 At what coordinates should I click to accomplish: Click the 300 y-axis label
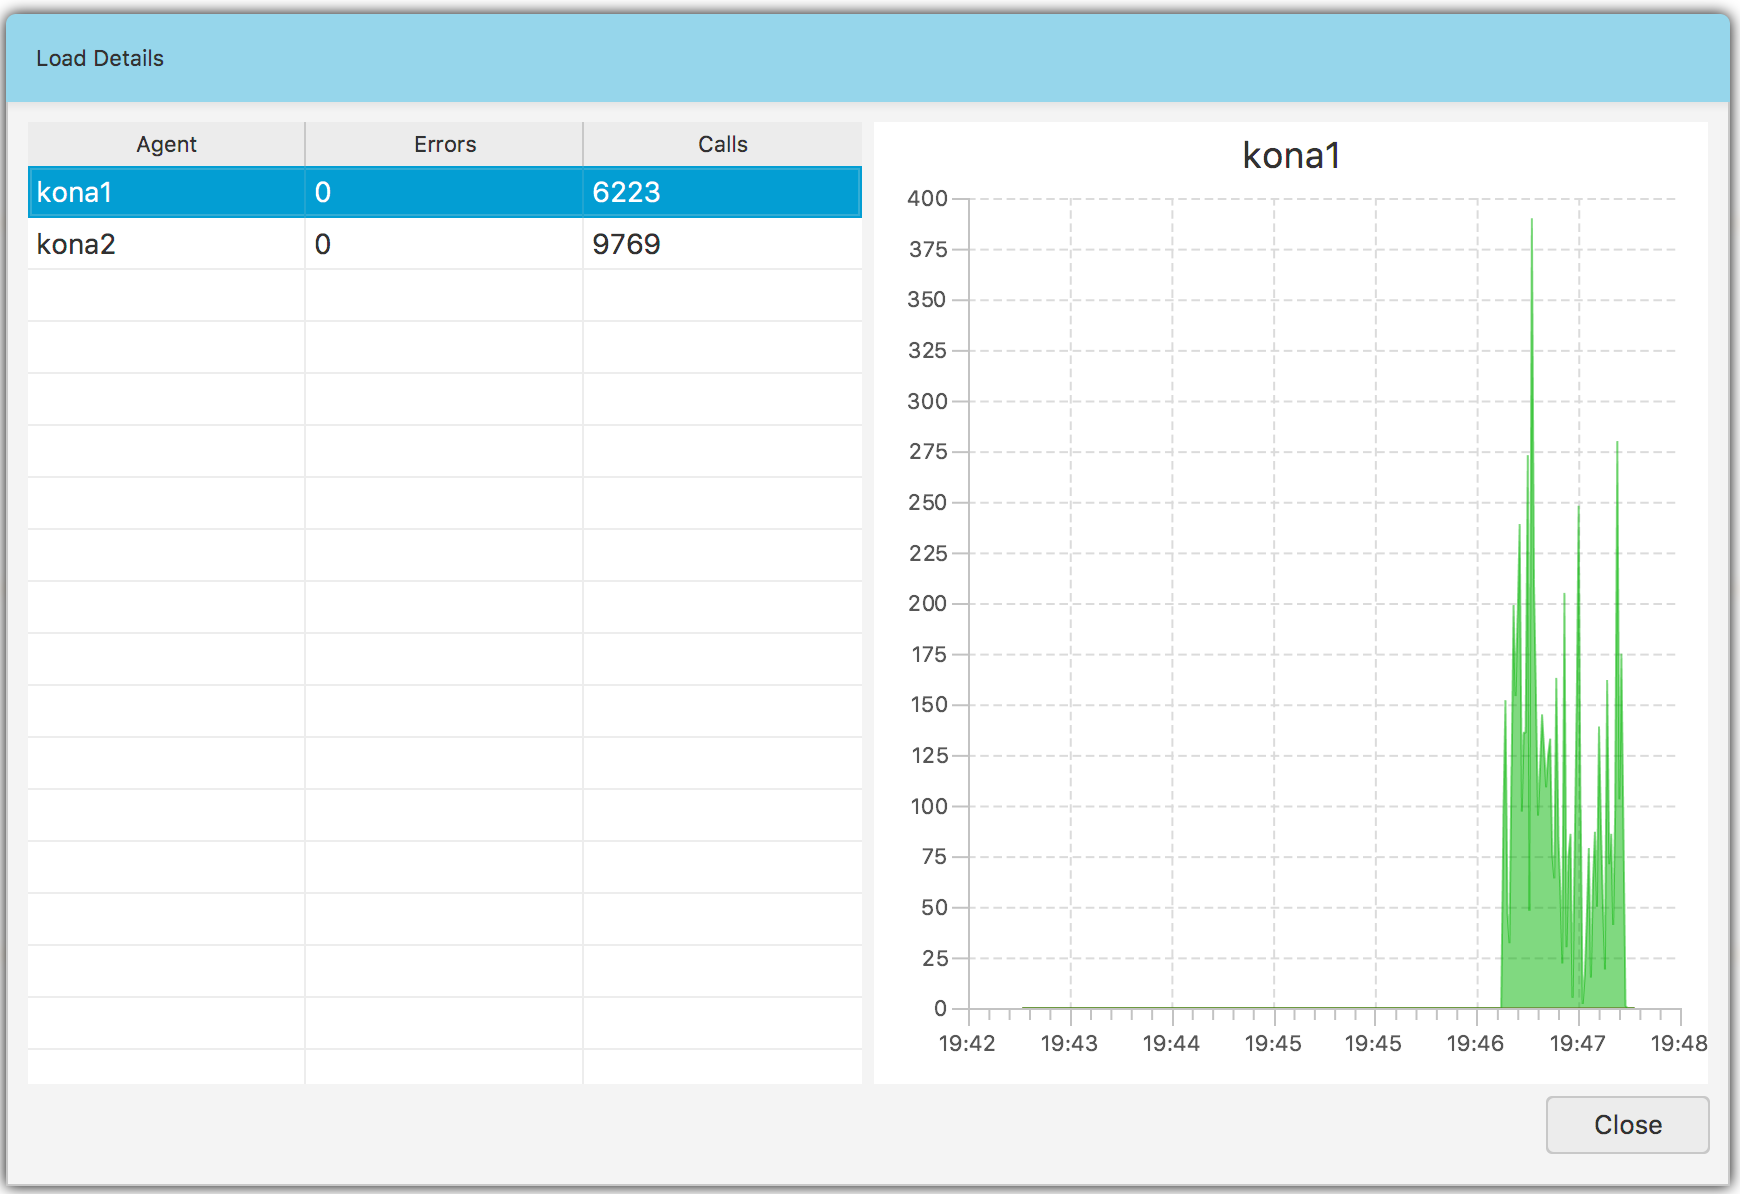[927, 401]
